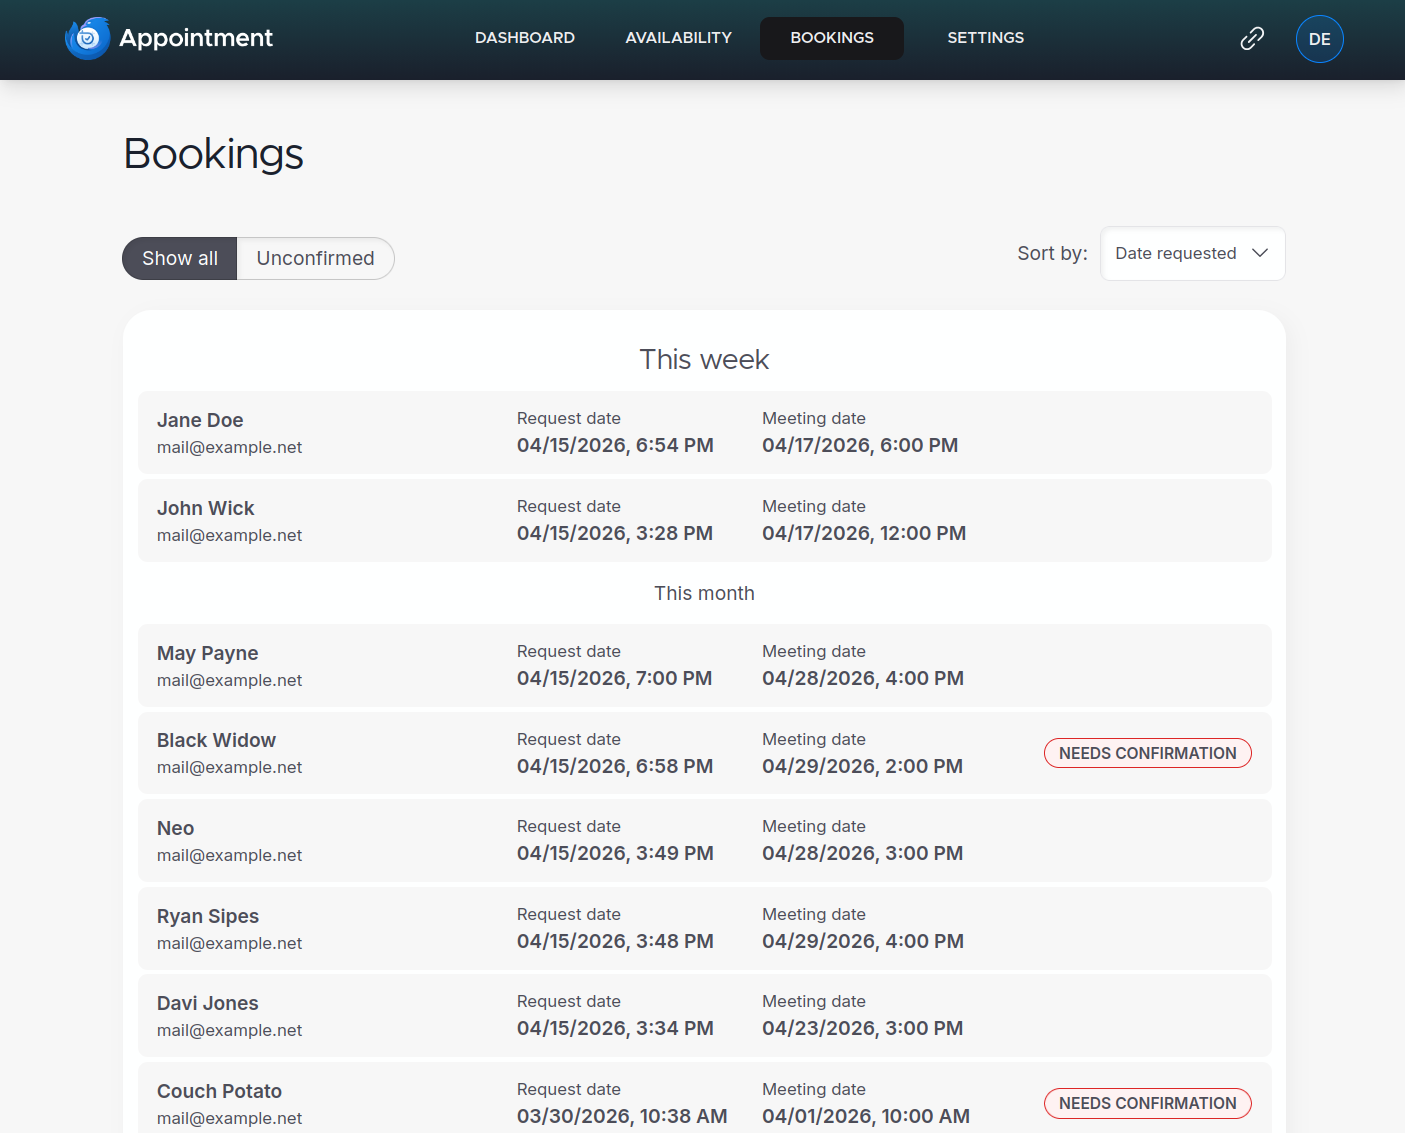Viewport: 1405px width, 1133px height.
Task: Open the Date requested sort dropdown
Action: pyautogui.click(x=1193, y=253)
